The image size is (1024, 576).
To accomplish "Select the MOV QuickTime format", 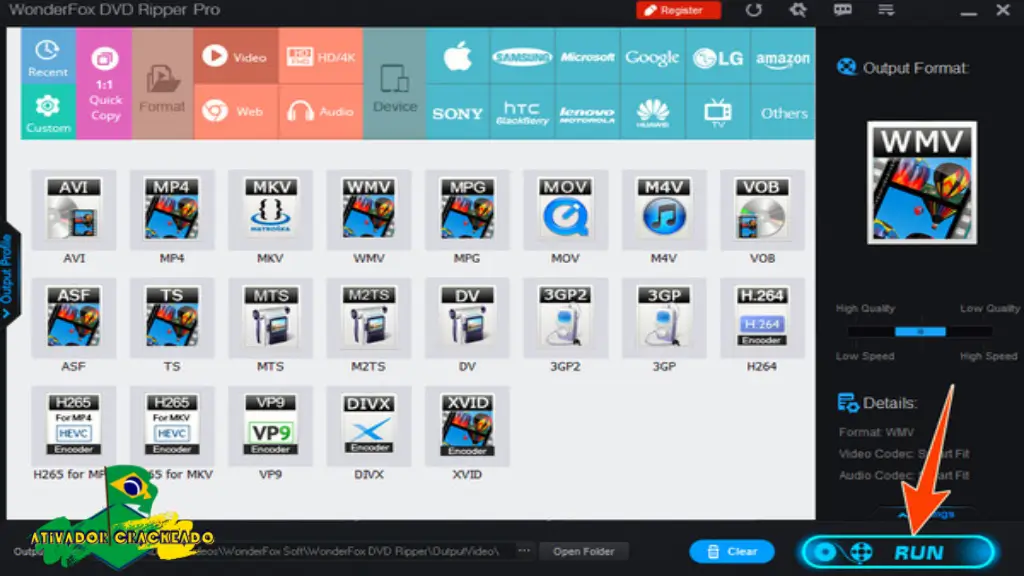I will tap(566, 210).
